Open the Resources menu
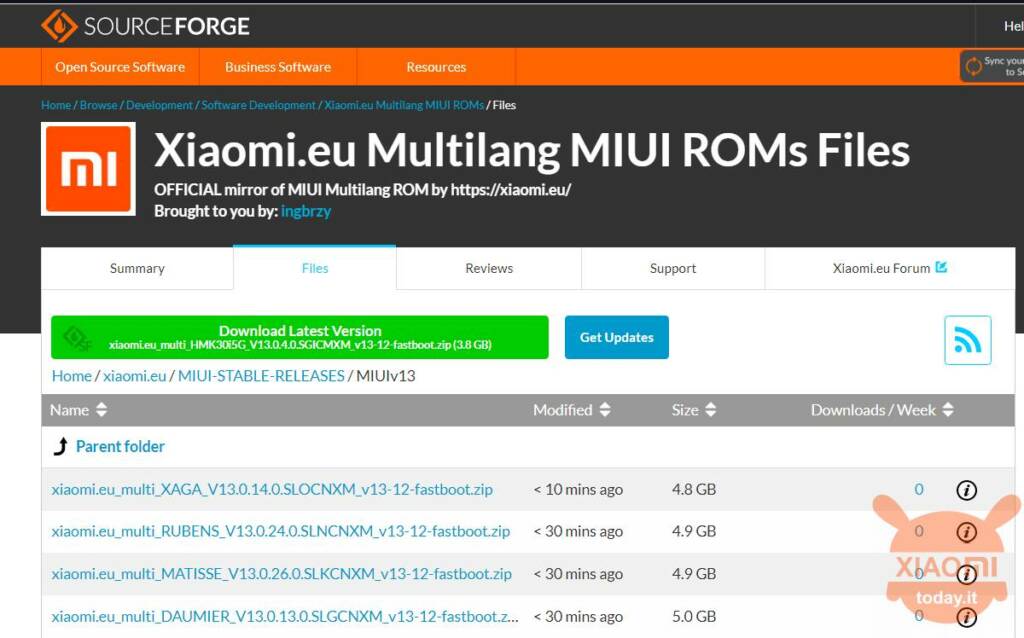The image size is (1024, 638). coord(436,67)
